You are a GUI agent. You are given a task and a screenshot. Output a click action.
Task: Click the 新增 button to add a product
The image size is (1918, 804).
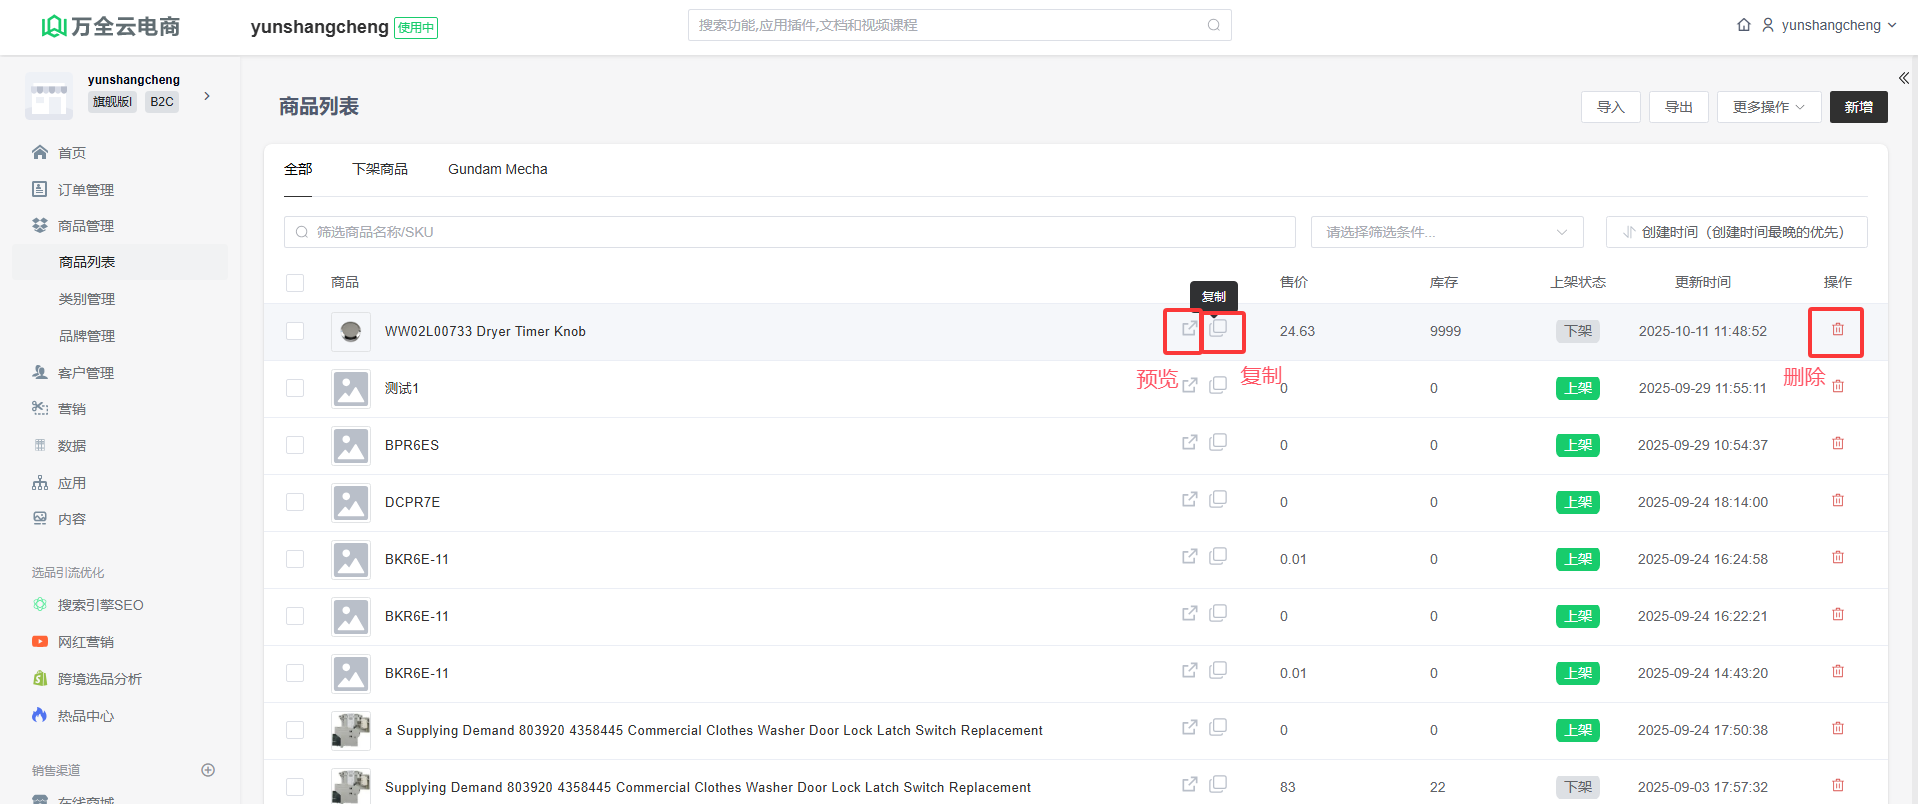(x=1858, y=107)
